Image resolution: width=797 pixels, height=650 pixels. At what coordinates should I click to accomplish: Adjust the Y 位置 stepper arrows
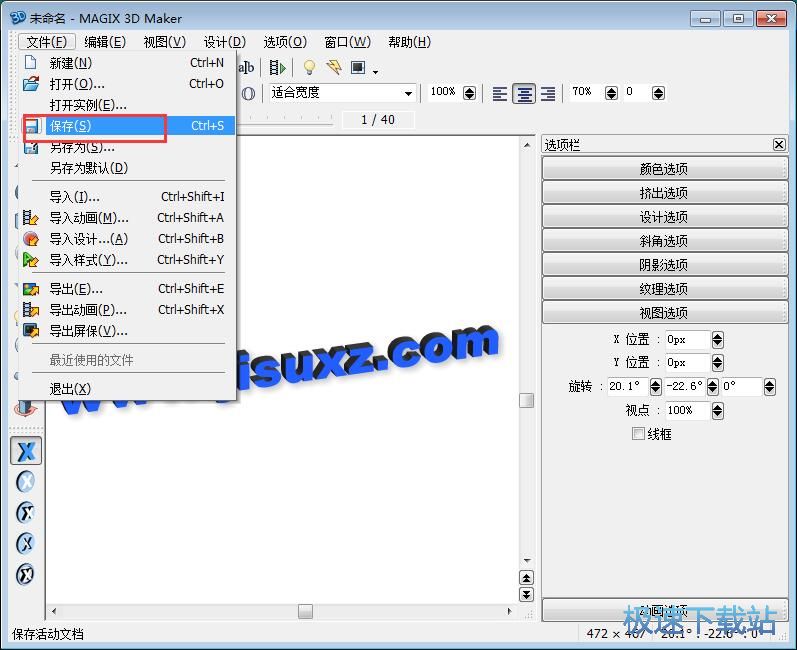click(717, 363)
